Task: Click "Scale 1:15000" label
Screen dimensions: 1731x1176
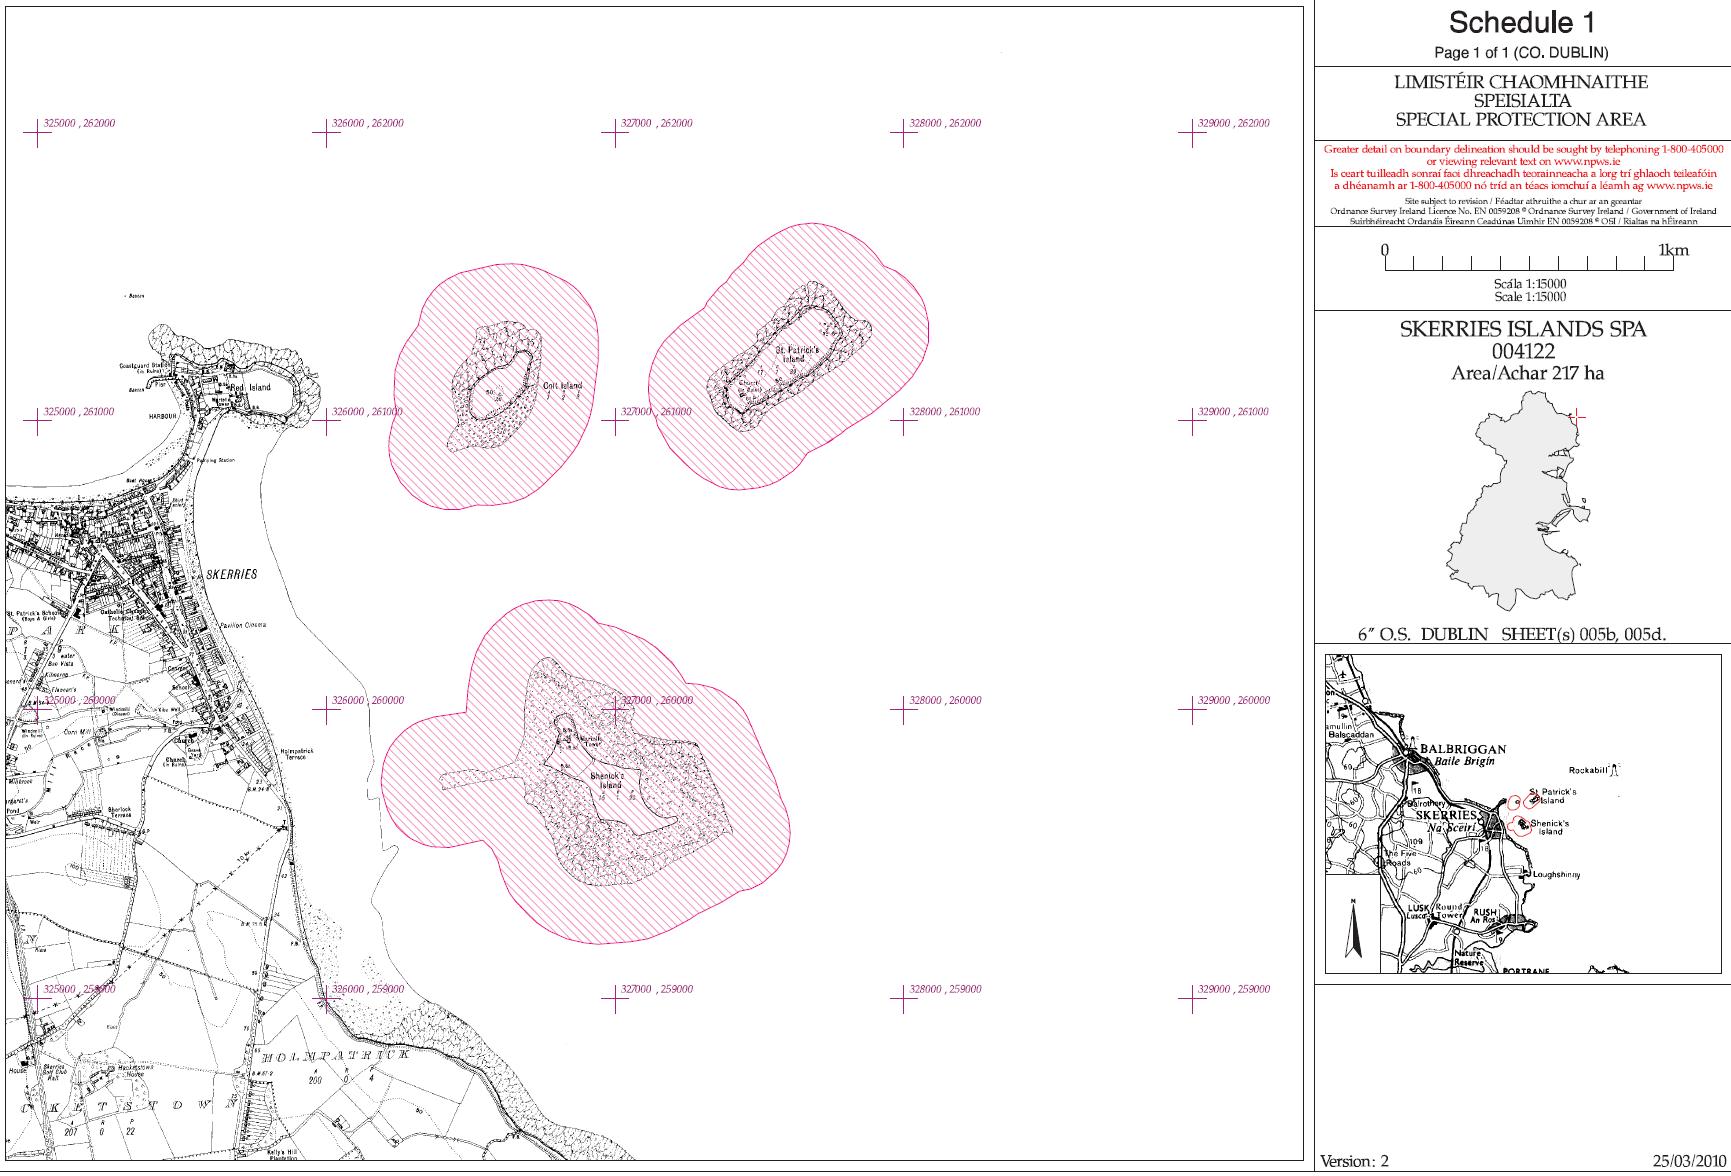Action: point(1530,297)
